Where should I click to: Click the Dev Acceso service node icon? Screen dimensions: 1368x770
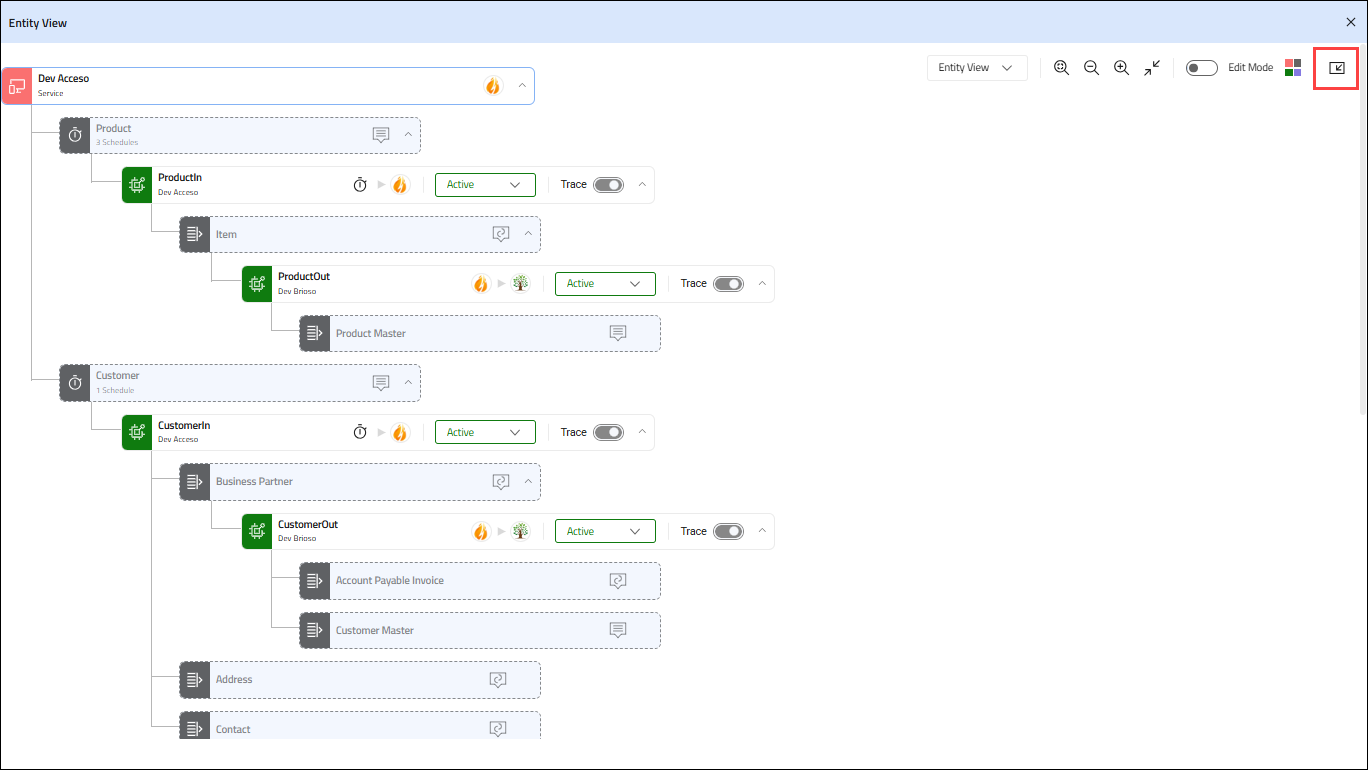(17, 86)
